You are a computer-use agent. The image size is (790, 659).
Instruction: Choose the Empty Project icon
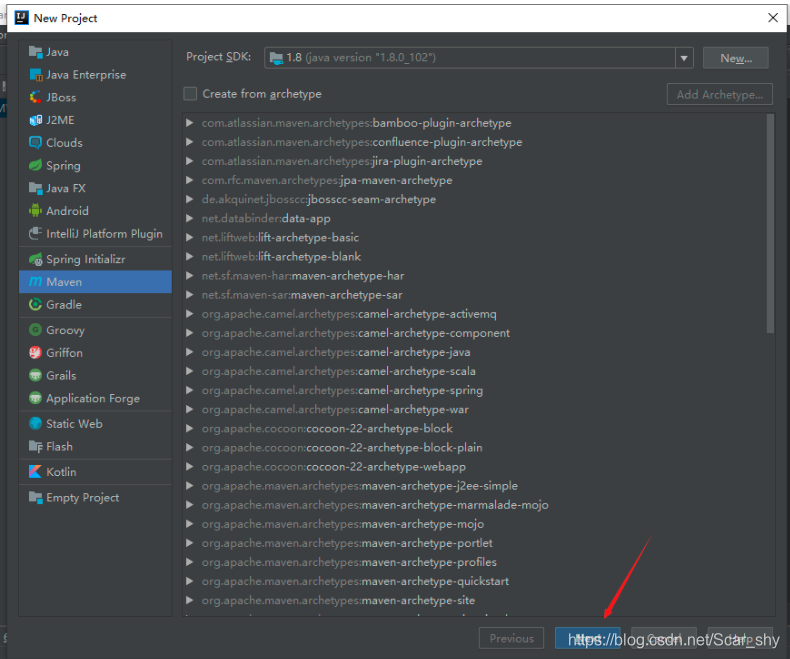pyautogui.click(x=35, y=498)
